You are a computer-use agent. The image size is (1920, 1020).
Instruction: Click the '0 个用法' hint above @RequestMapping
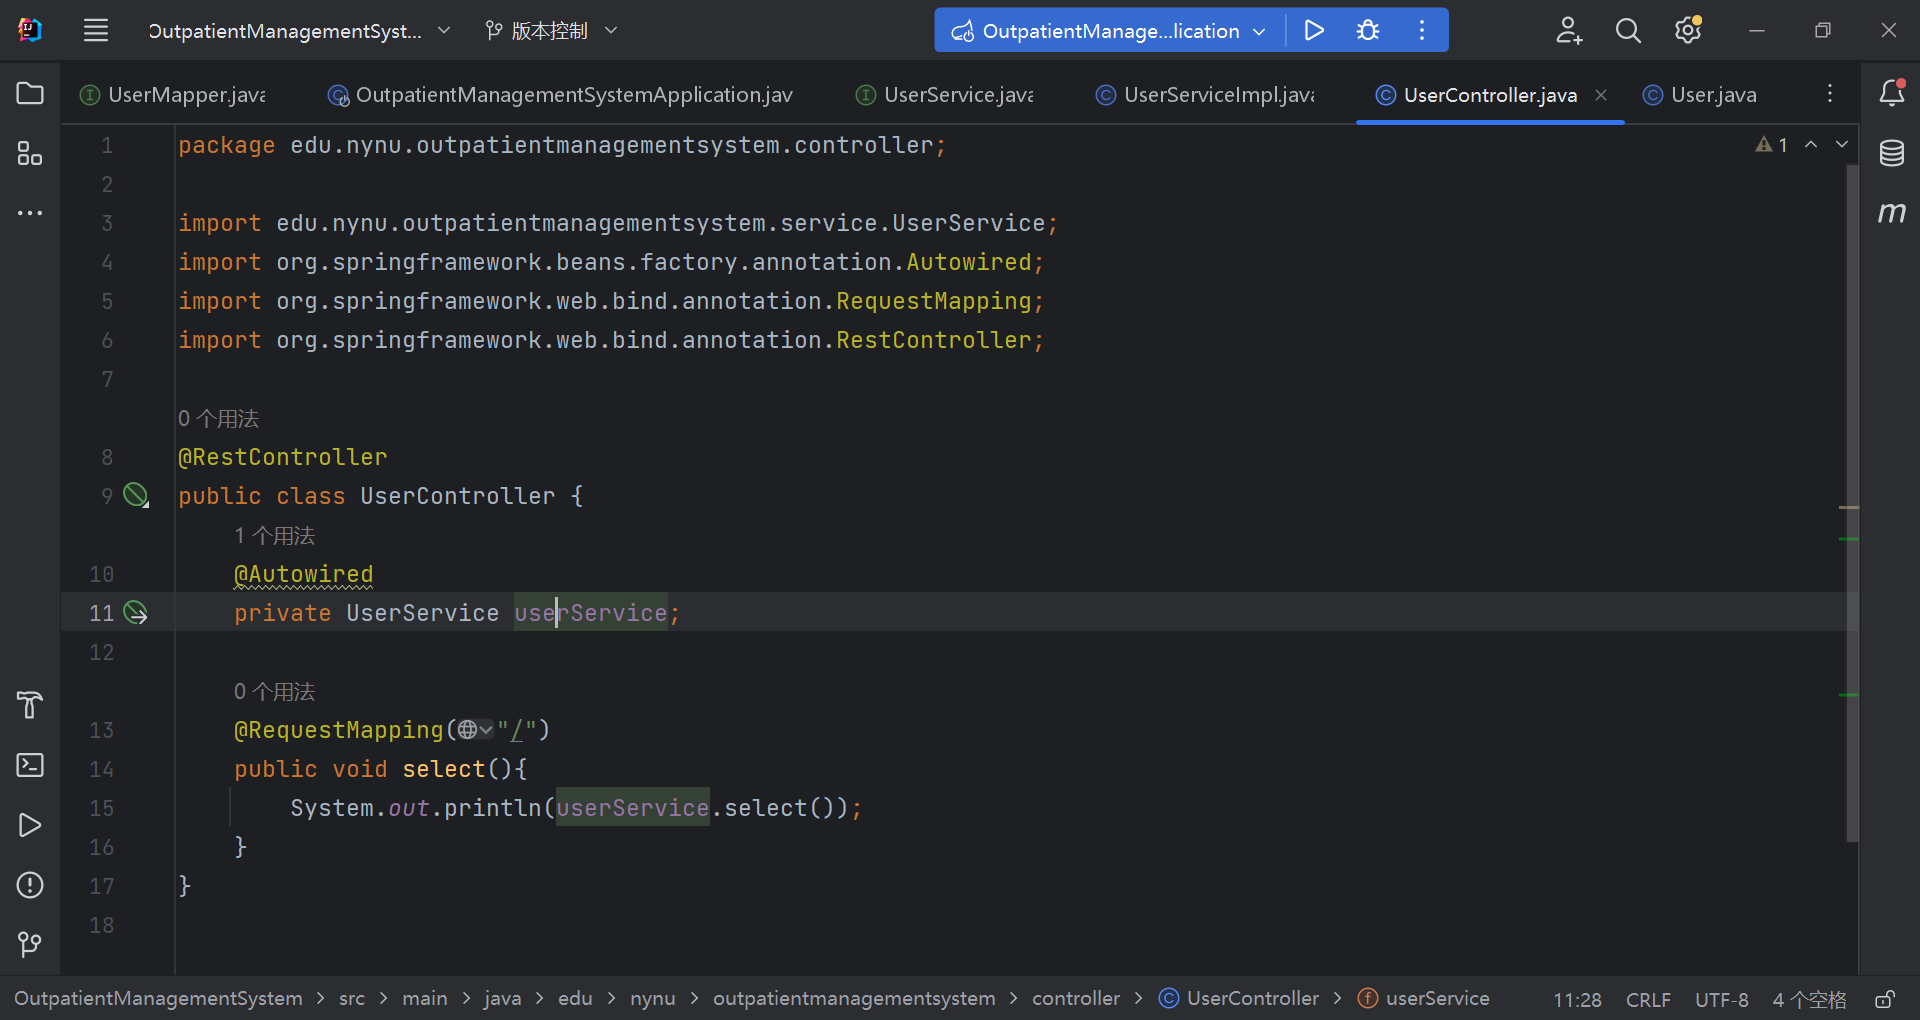pyautogui.click(x=274, y=691)
